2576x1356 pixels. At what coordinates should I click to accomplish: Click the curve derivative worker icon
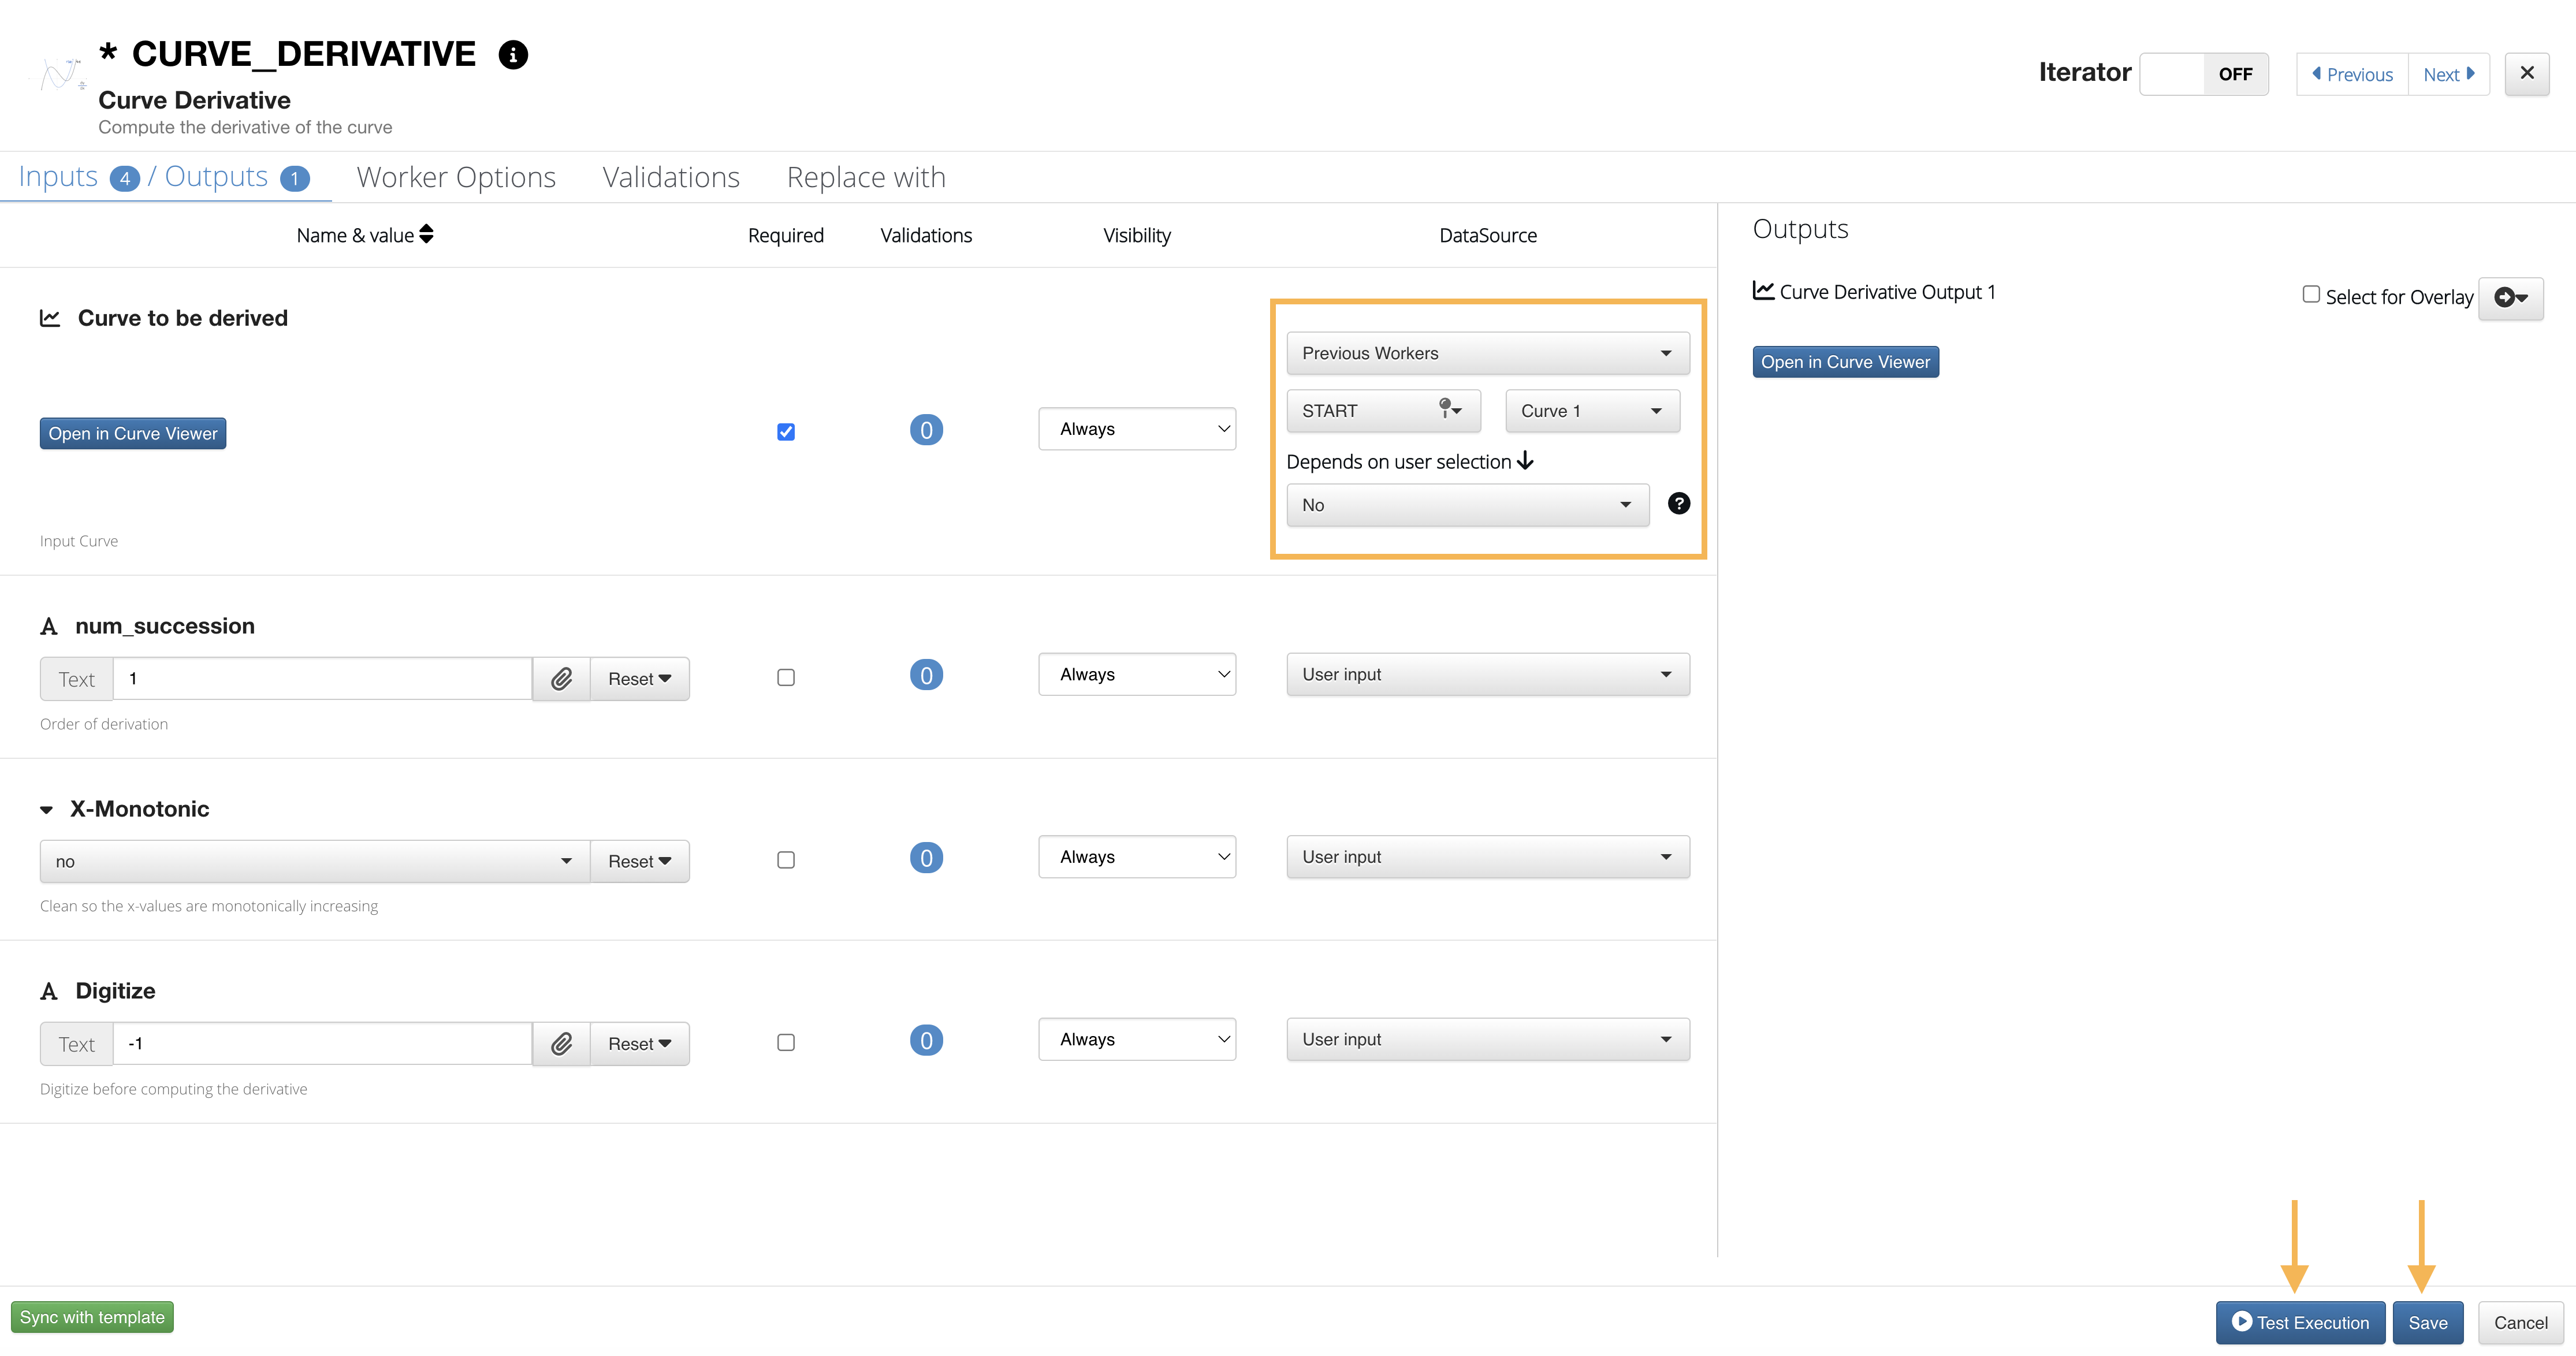62,75
